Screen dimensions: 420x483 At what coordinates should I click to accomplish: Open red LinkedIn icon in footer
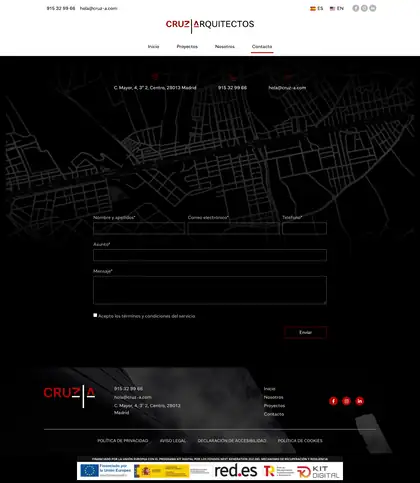click(359, 401)
